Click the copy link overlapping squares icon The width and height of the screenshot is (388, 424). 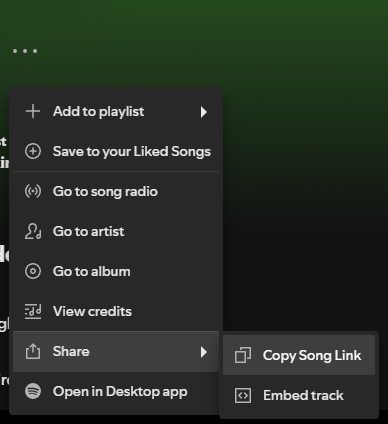coord(243,355)
